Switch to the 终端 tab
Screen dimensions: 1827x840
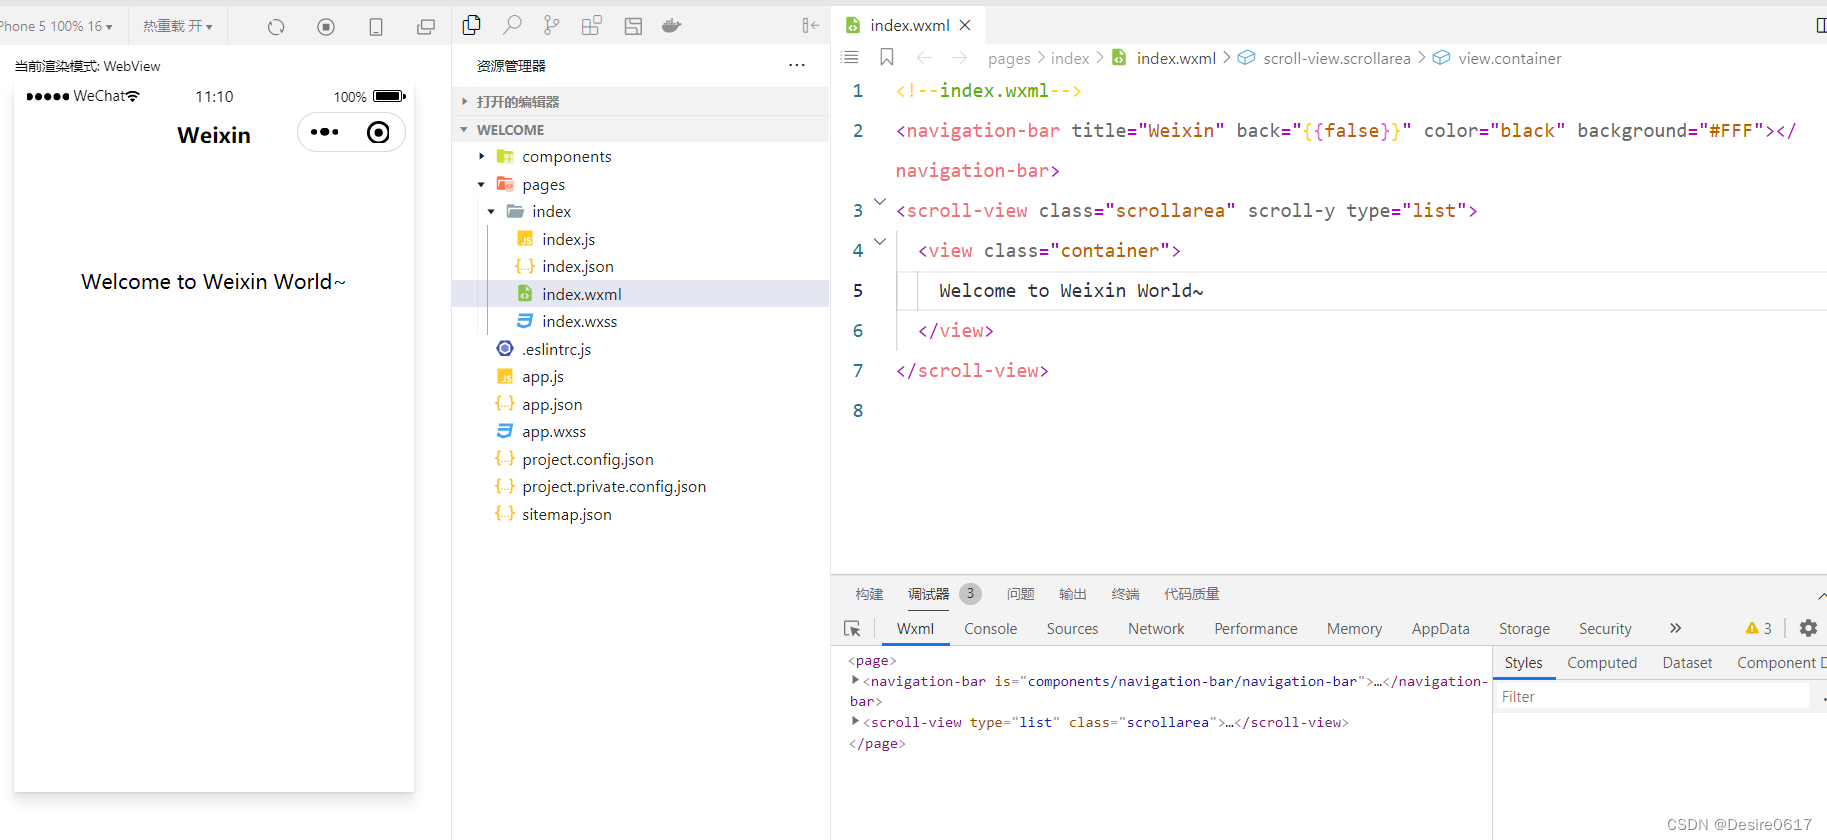[1125, 594]
